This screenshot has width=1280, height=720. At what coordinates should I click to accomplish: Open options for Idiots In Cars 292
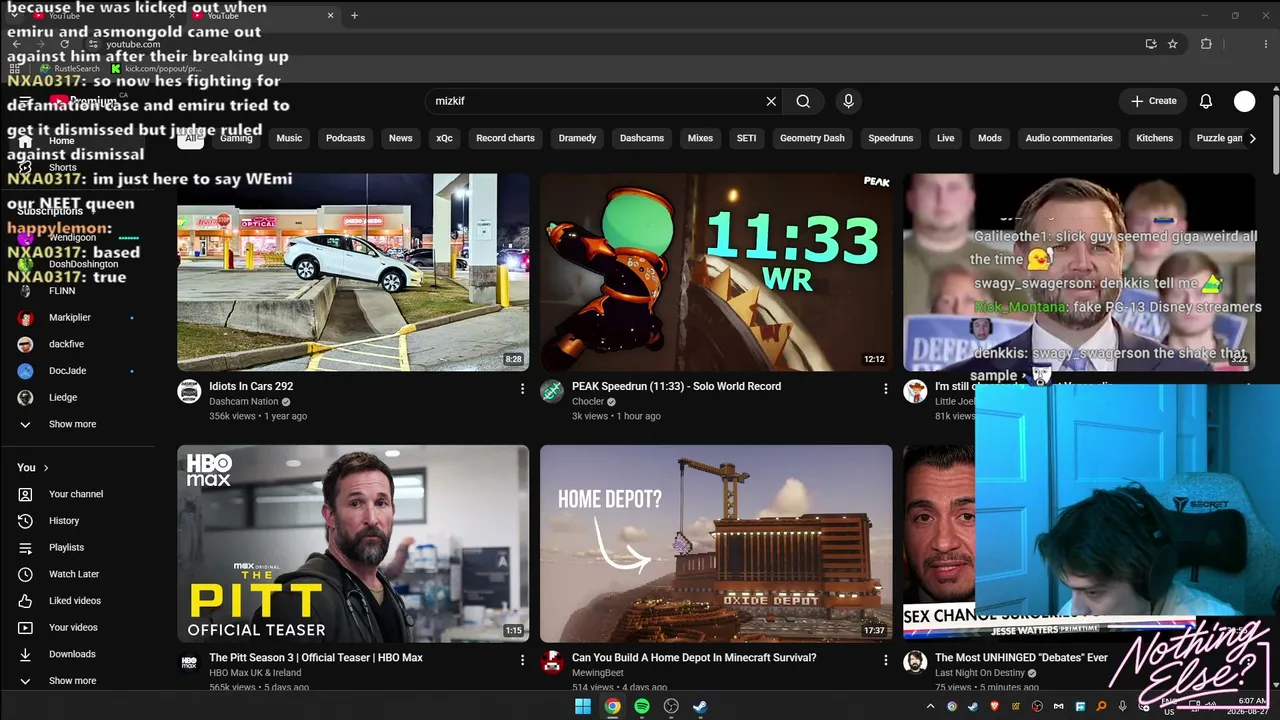(x=522, y=388)
